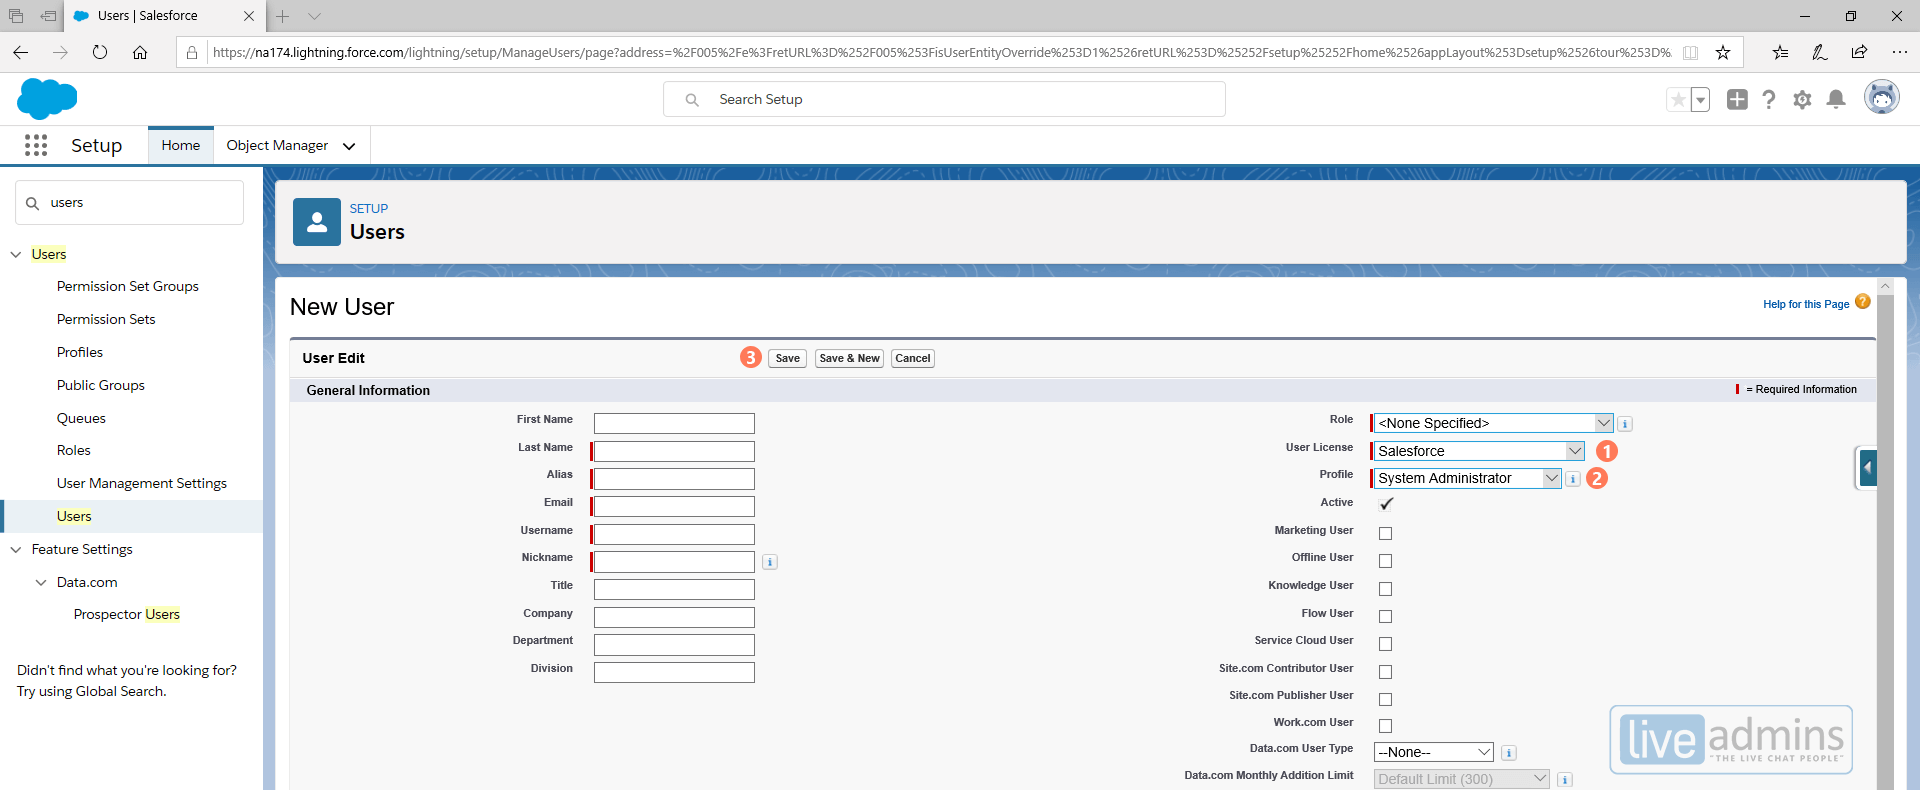Viewport: 1920px width, 790px height.
Task: Click the Role info icon
Action: coord(1625,424)
